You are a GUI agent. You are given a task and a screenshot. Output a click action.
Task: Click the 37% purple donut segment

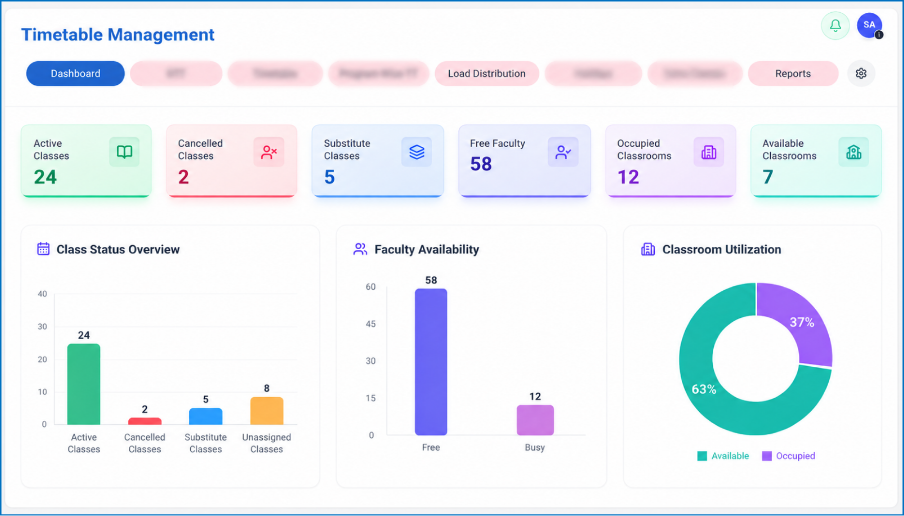803,323
